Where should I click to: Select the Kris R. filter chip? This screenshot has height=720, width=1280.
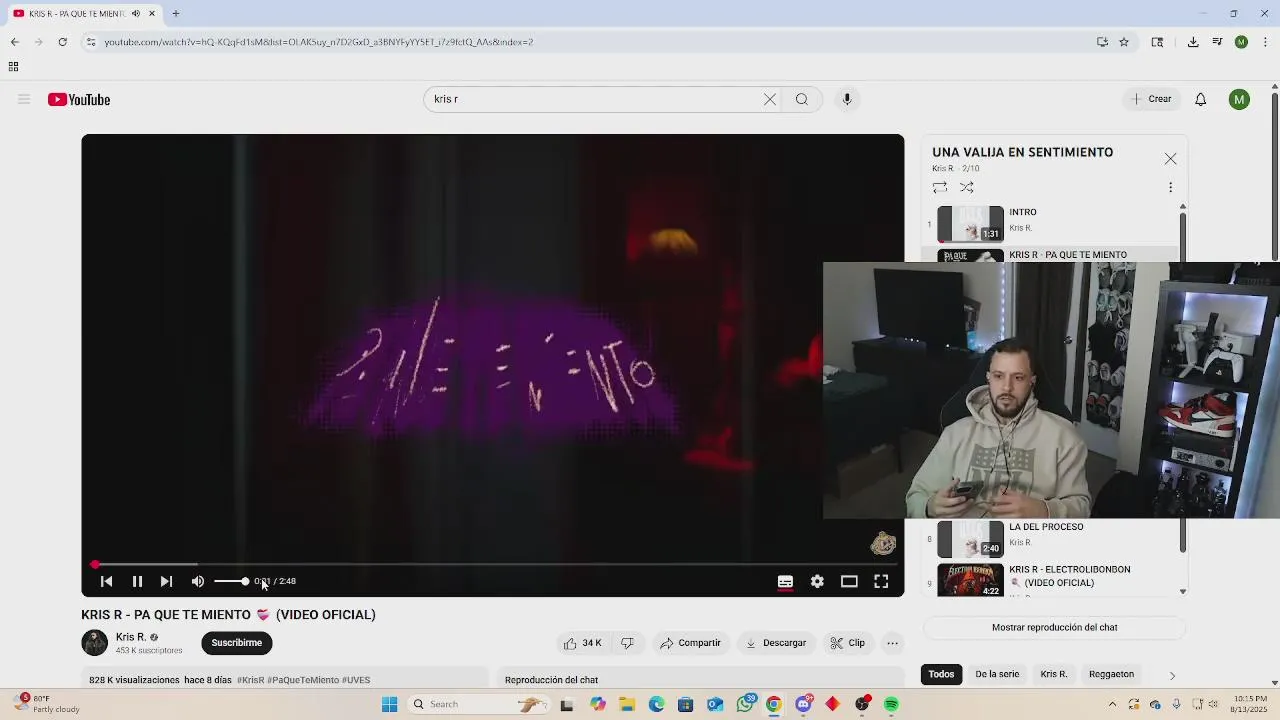1054,674
